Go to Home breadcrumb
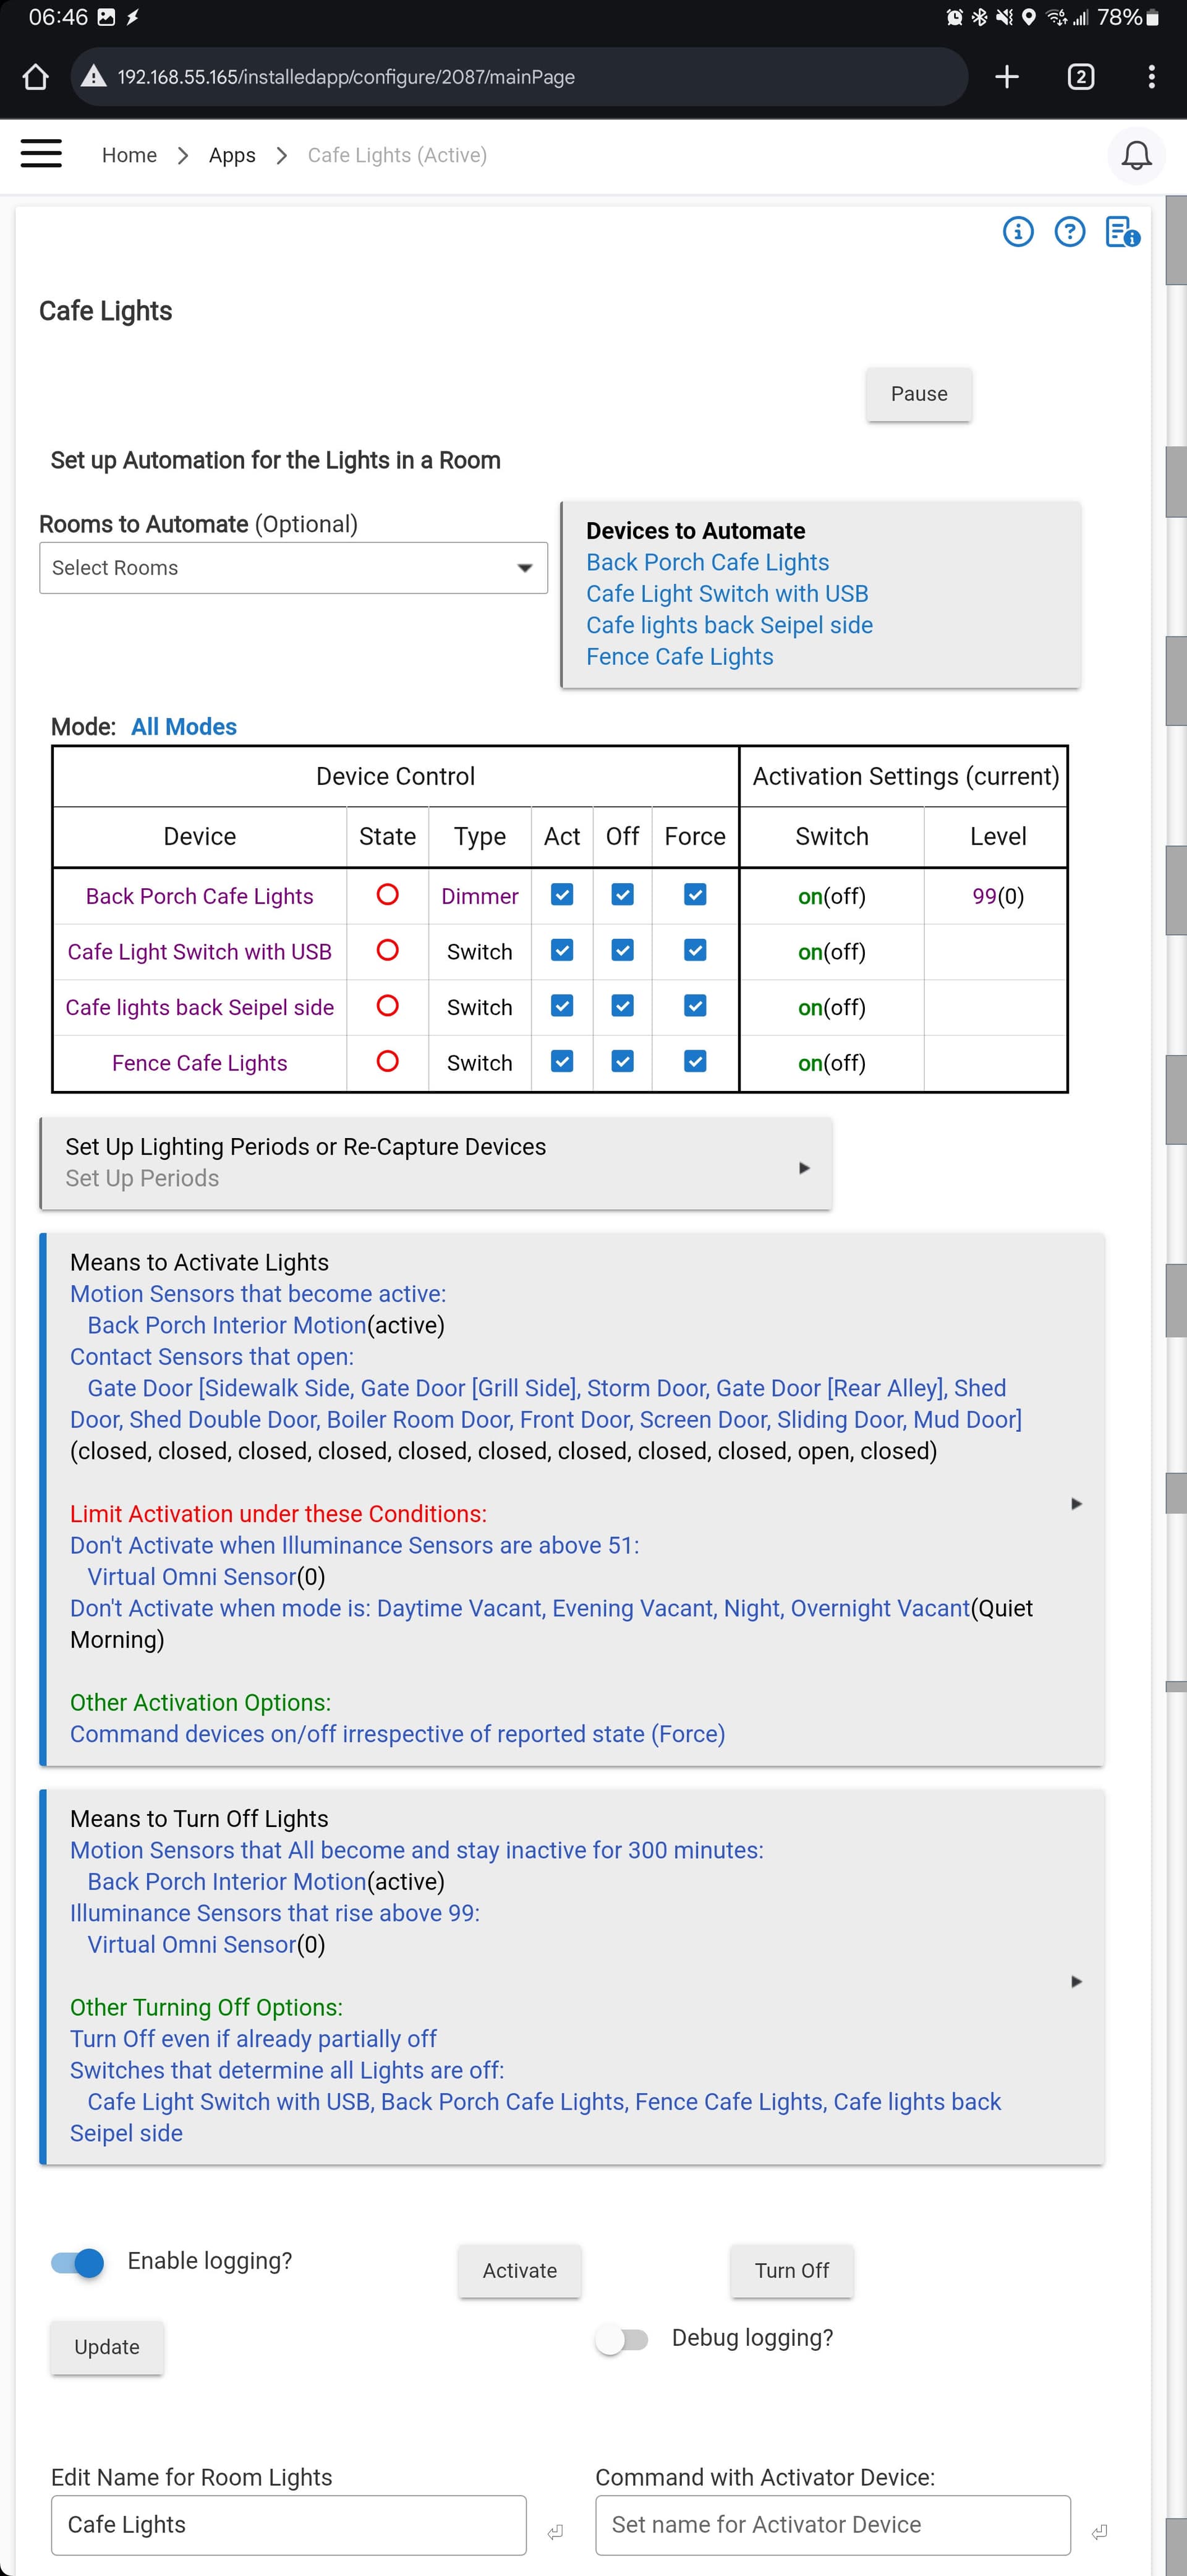This screenshot has height=2576, width=1187. click(x=129, y=155)
